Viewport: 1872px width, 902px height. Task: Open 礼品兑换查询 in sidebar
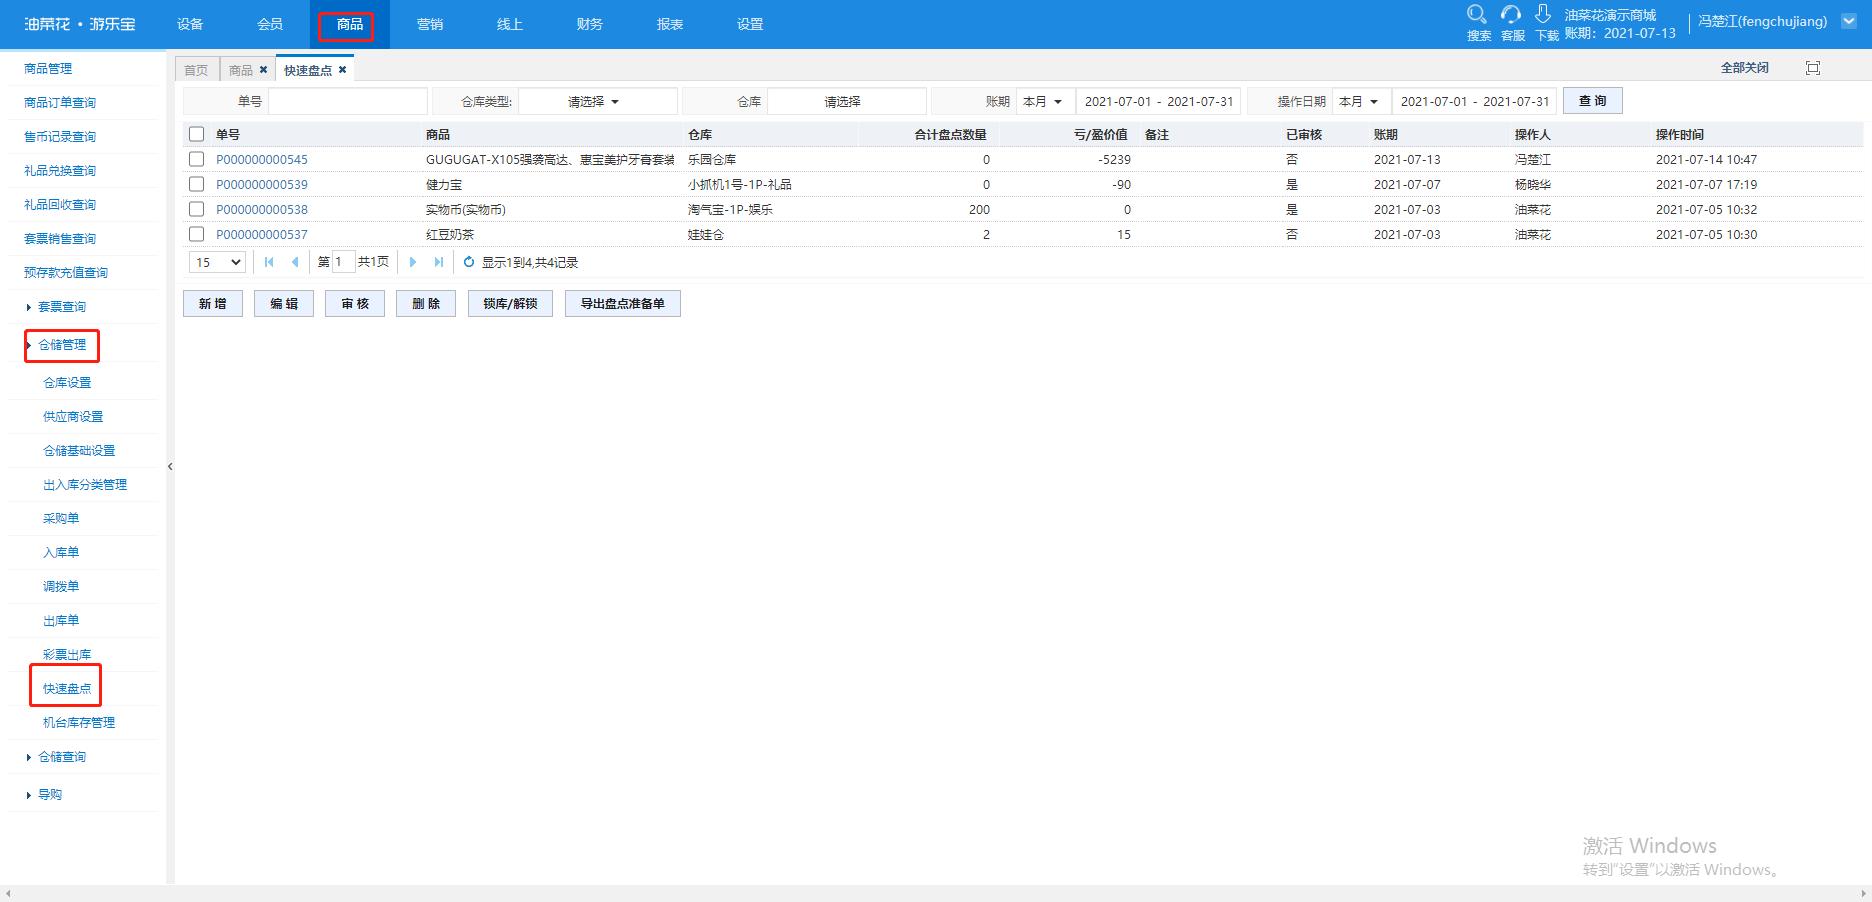click(60, 171)
